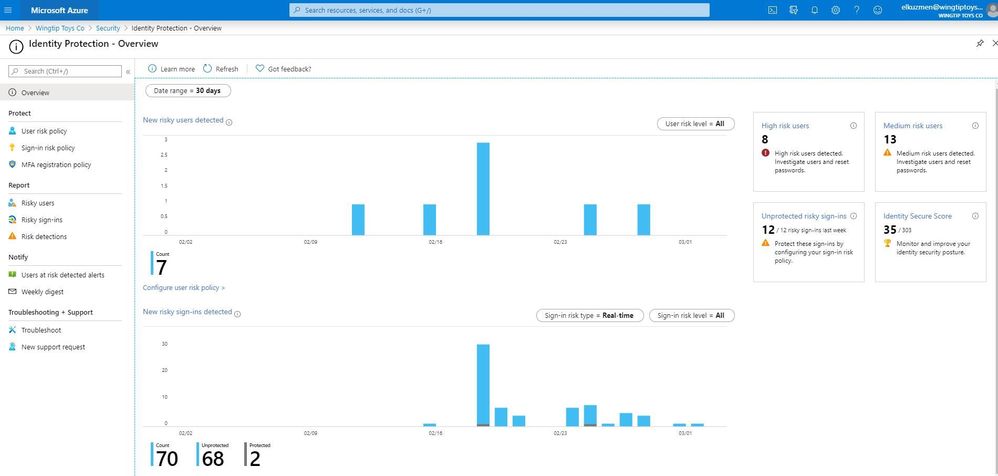Click the Azure global search field
Screen dimensions: 998x476
(500, 10)
